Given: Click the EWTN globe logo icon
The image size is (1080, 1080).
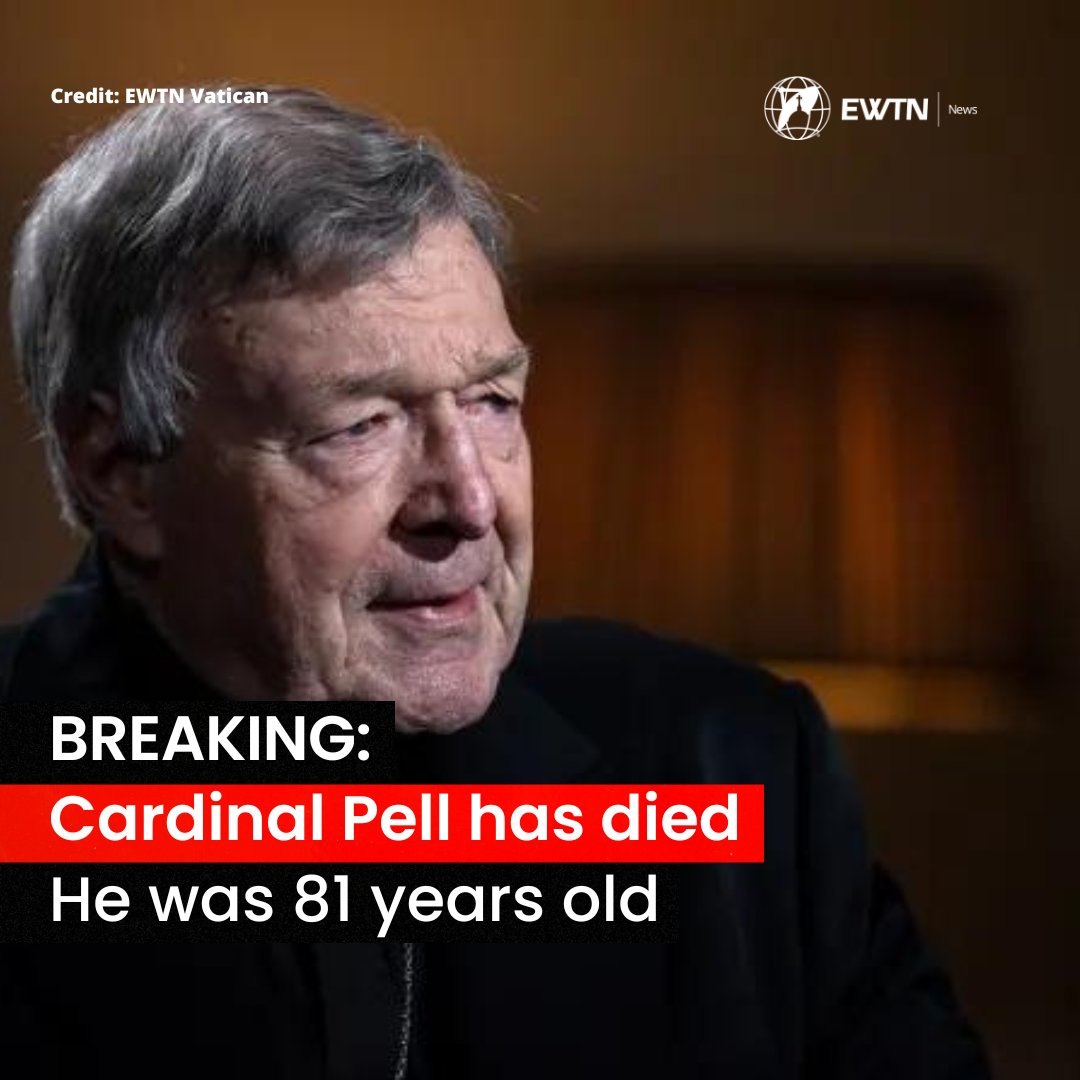Looking at the screenshot, I should pyautogui.click(x=797, y=108).
